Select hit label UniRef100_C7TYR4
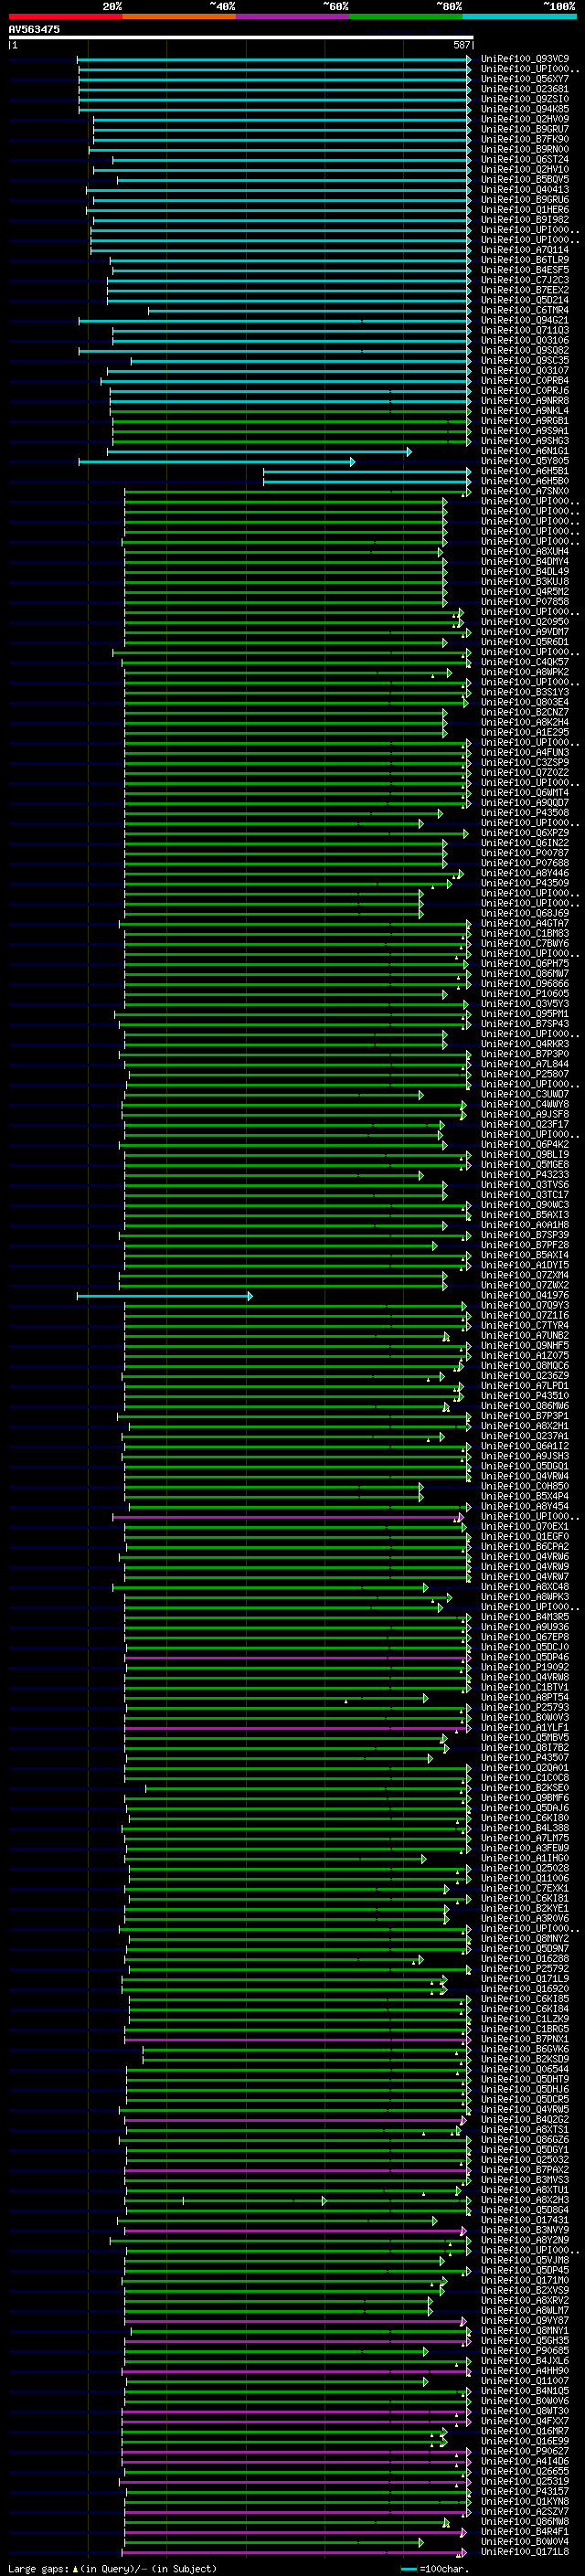Viewport: 585px width, 2576px height. point(525,1326)
